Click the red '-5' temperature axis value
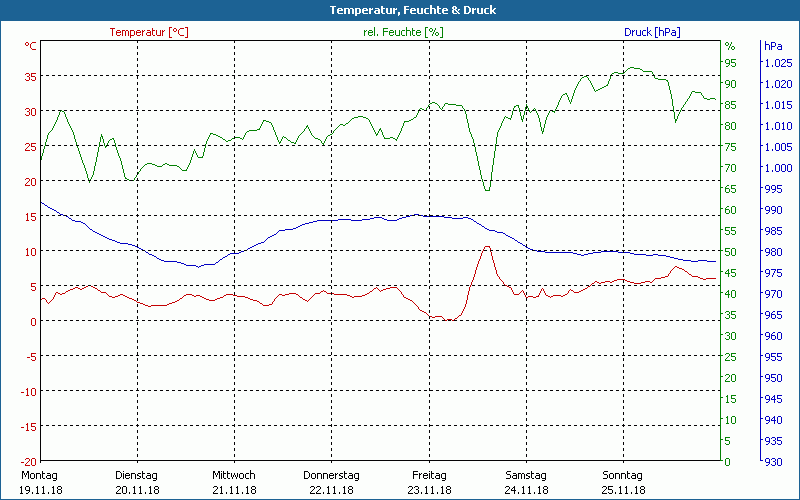Screen dimensions: 800x500 pos(32,357)
